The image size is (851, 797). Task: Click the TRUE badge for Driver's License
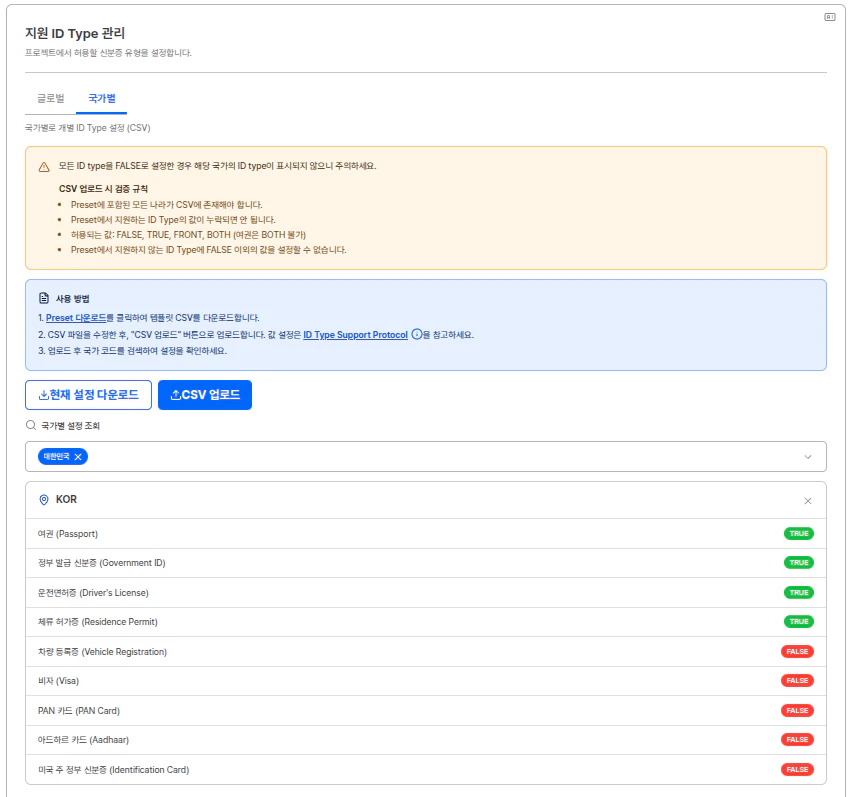pos(798,592)
